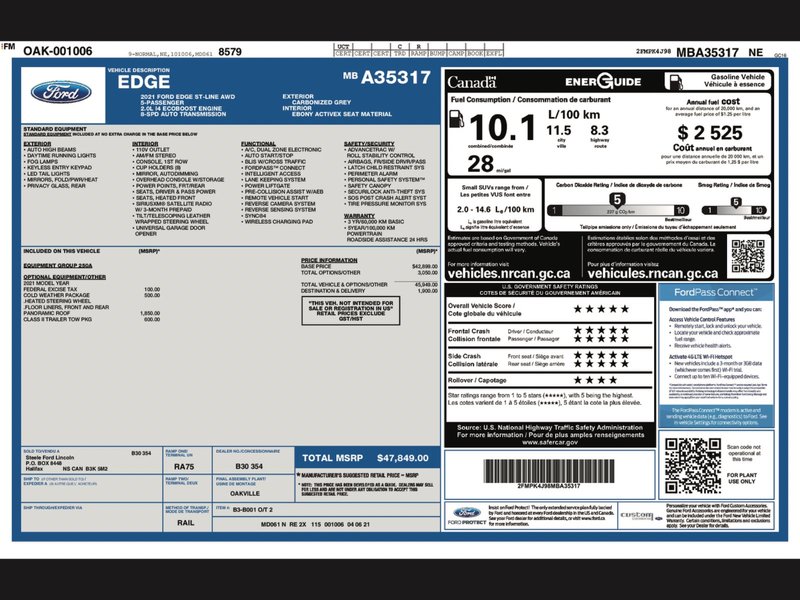Click the 'WARRANTY' heading

pyautogui.click(x=359, y=216)
